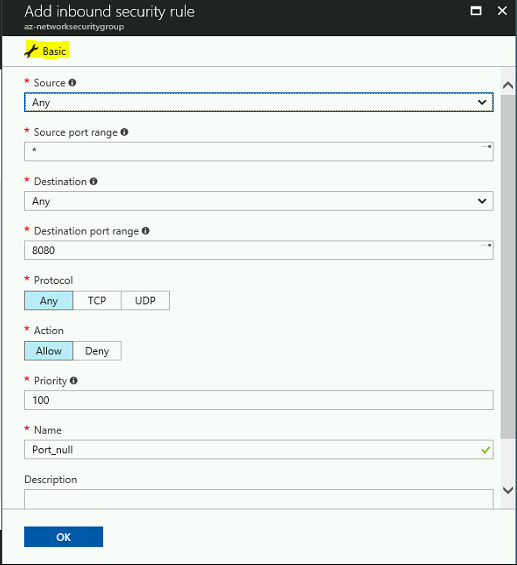The height and width of the screenshot is (565, 517).
Task: Choose the Deny action
Action: coord(97,351)
